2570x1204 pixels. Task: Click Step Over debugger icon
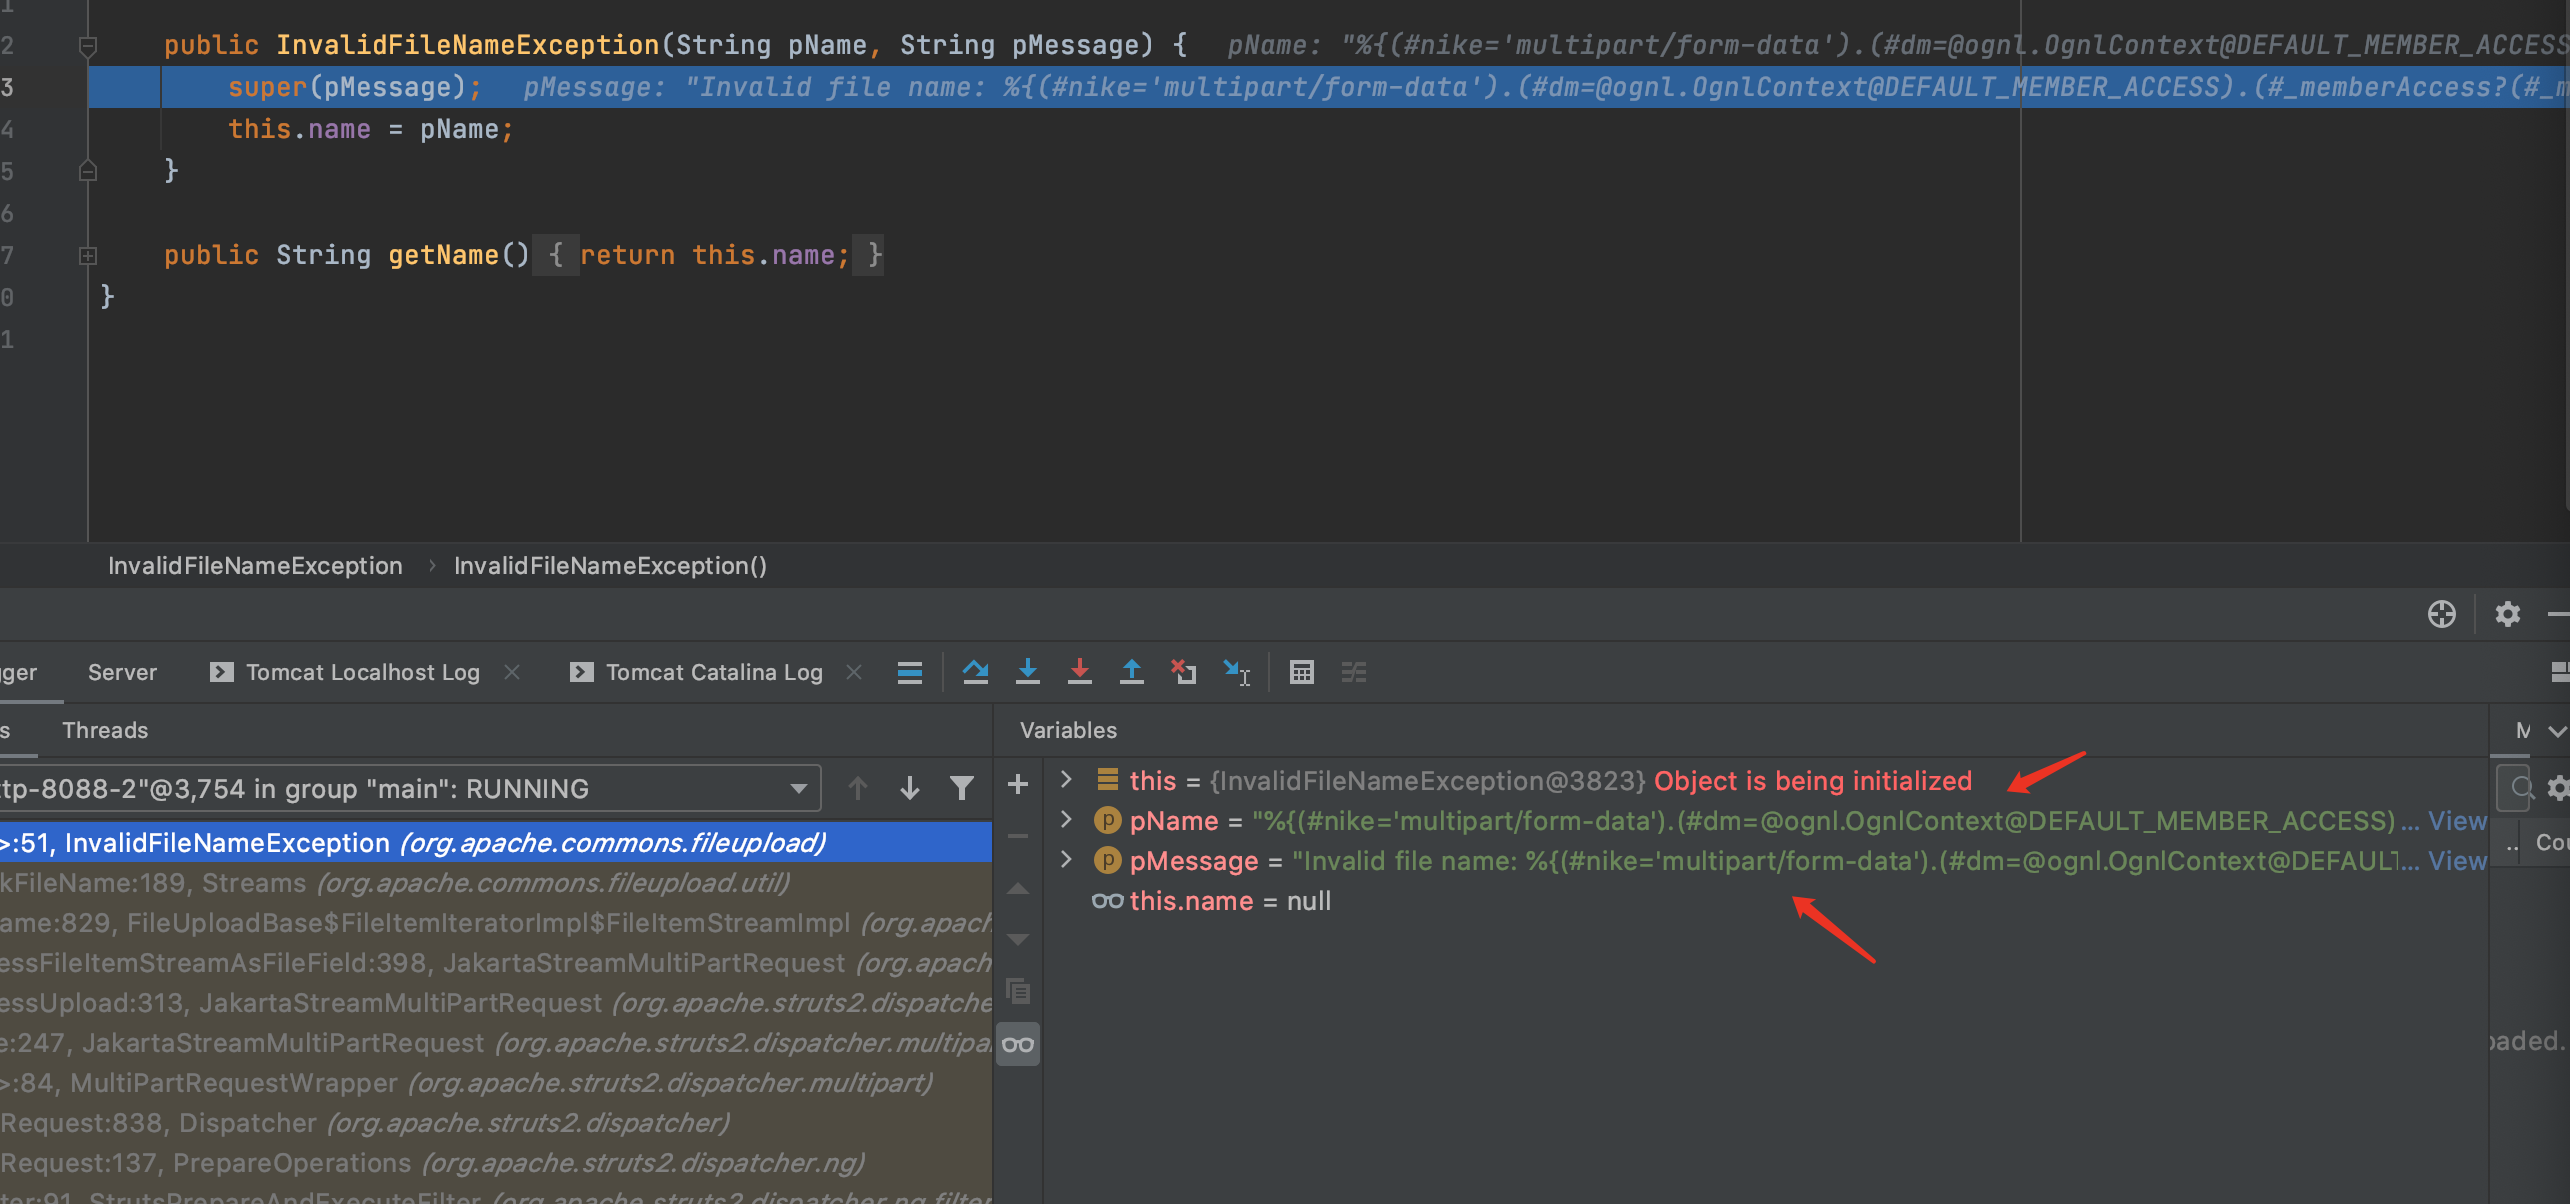pyautogui.click(x=975, y=673)
